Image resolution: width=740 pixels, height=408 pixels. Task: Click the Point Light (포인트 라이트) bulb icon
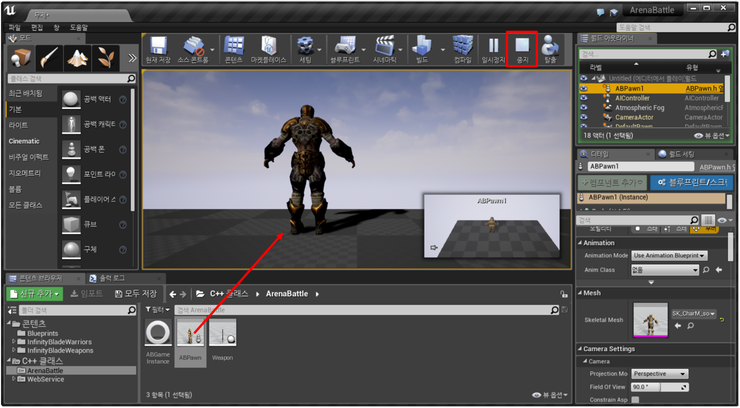tap(71, 175)
